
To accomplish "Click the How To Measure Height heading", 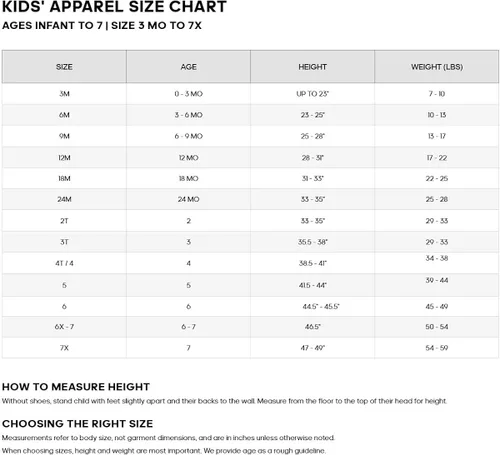I will pos(76,387).
